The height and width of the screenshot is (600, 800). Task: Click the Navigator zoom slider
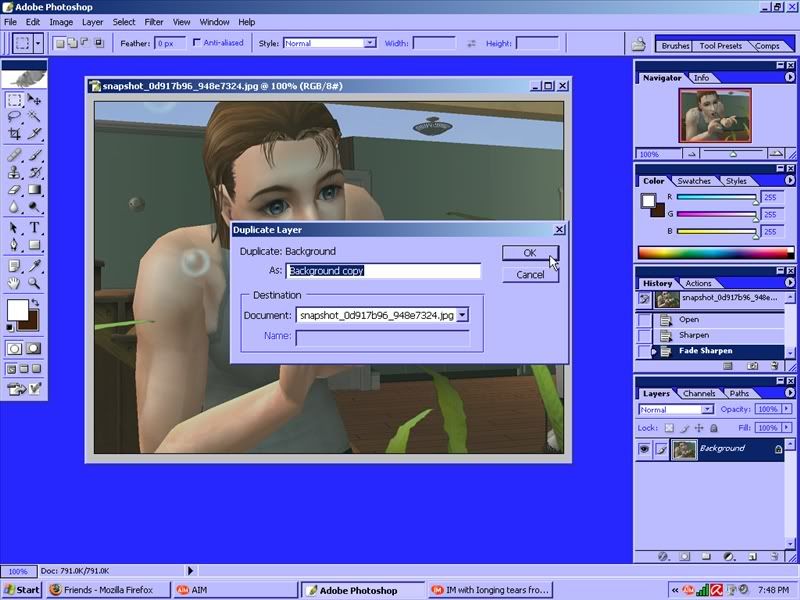[x=733, y=154]
